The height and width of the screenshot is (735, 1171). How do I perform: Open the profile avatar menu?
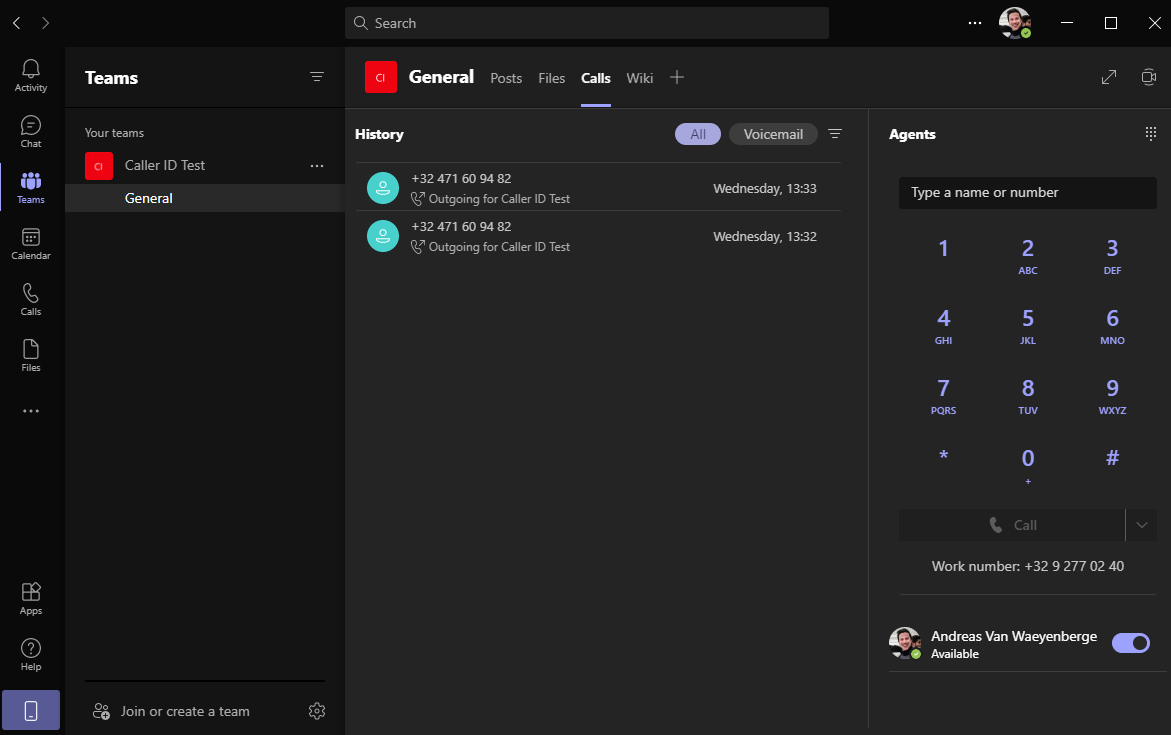(1015, 23)
